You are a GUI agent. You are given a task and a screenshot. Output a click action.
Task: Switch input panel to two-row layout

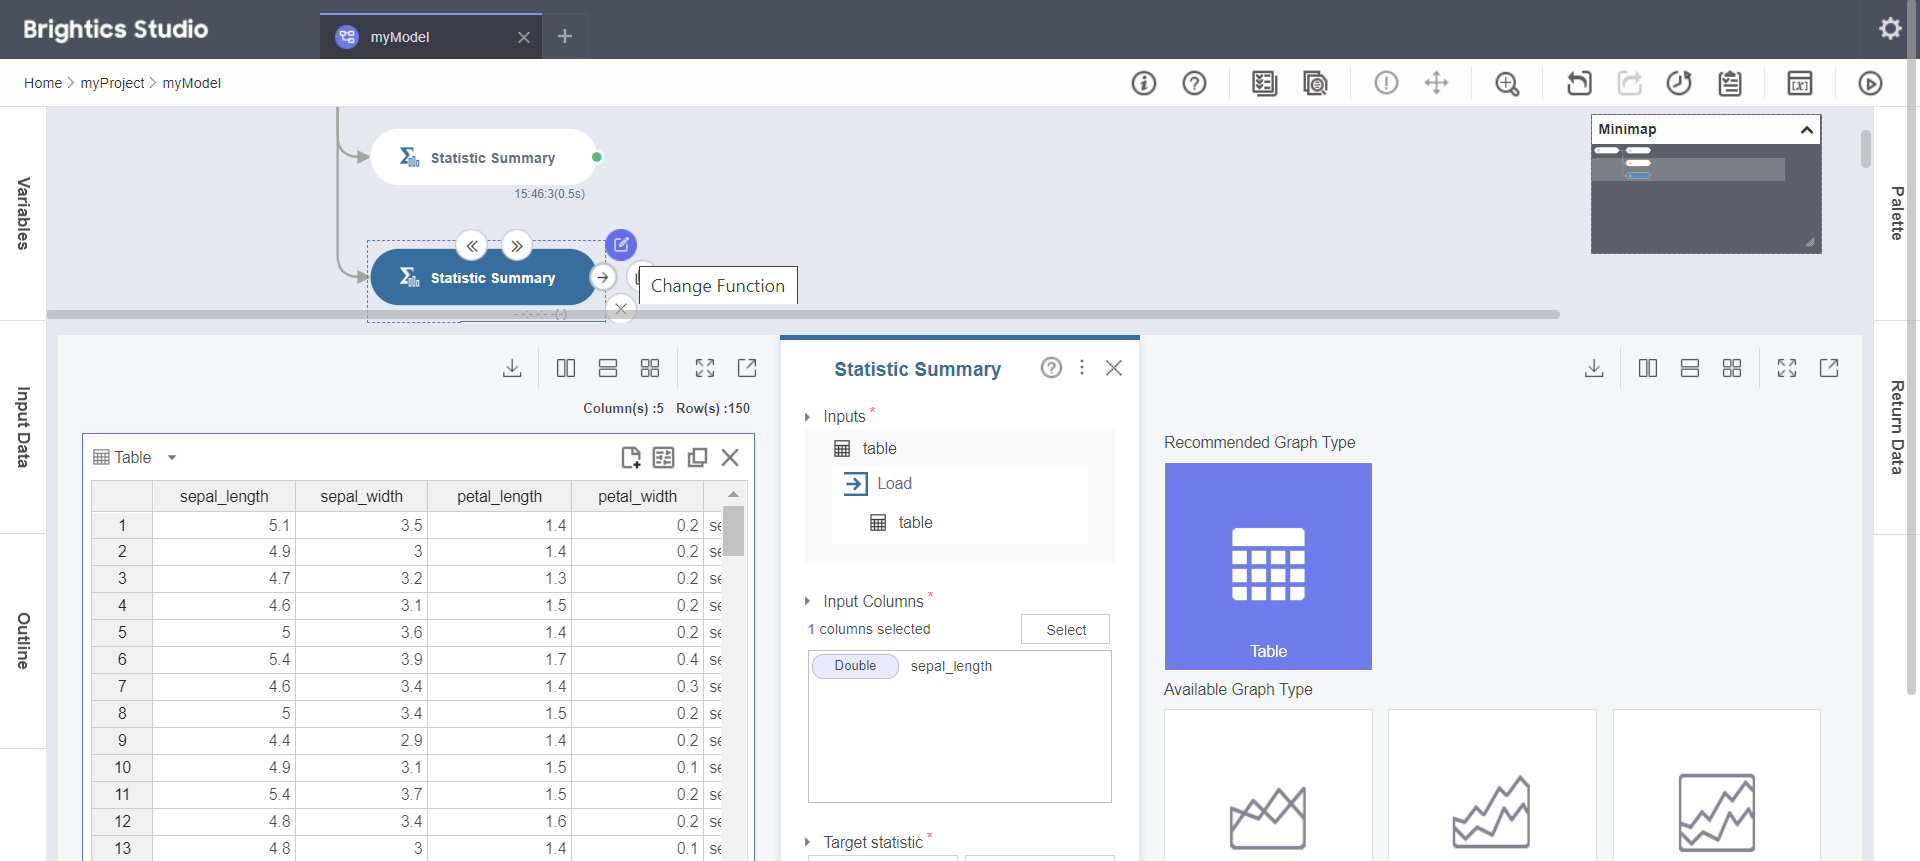pyautogui.click(x=608, y=368)
